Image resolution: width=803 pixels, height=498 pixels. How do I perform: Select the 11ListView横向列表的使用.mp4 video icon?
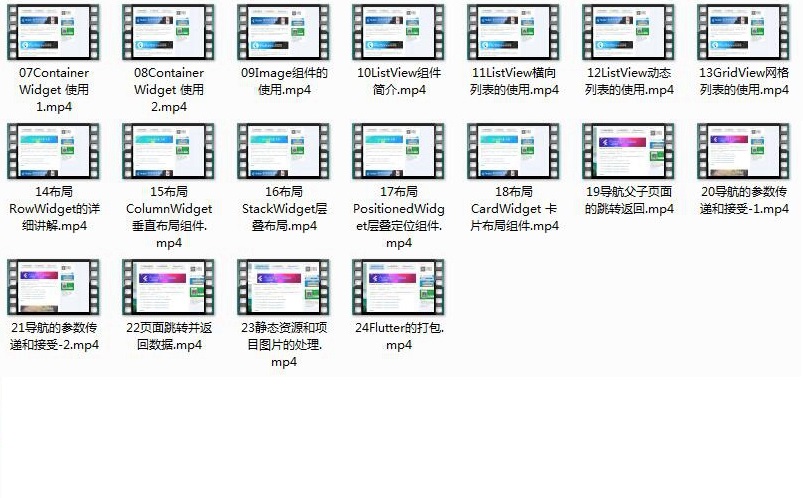514,33
